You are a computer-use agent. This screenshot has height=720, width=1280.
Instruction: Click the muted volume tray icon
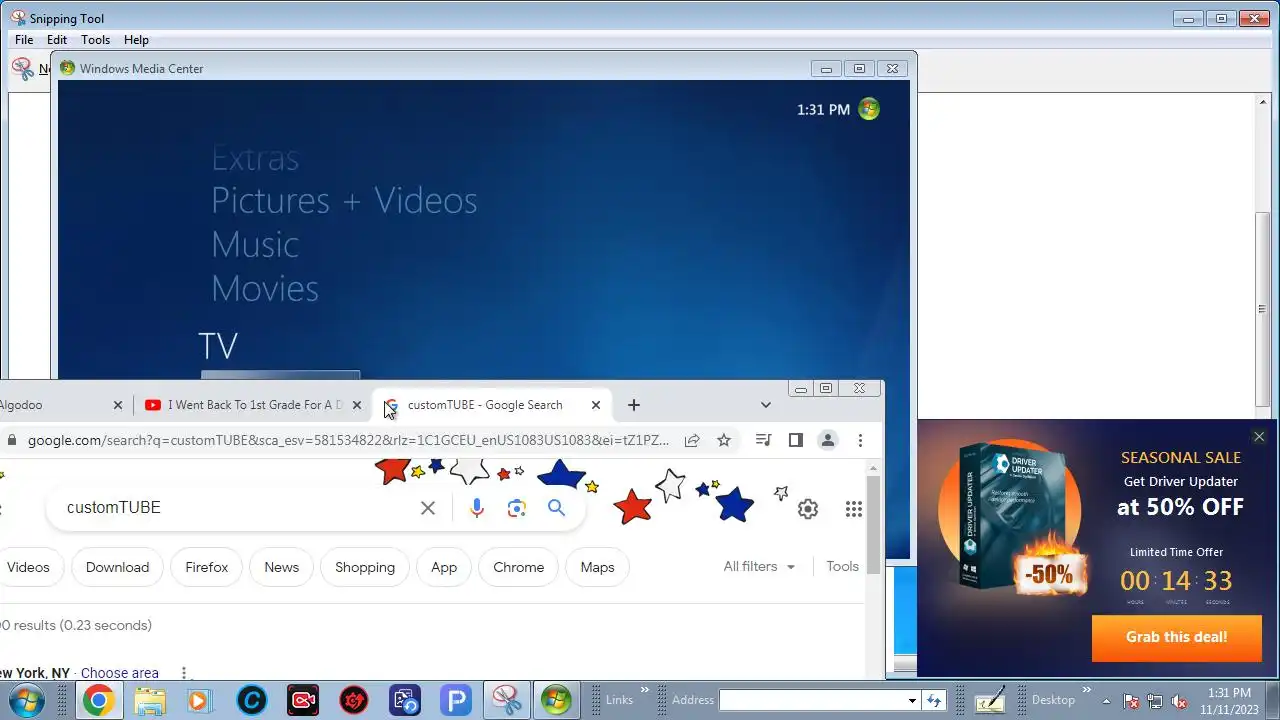point(1178,701)
